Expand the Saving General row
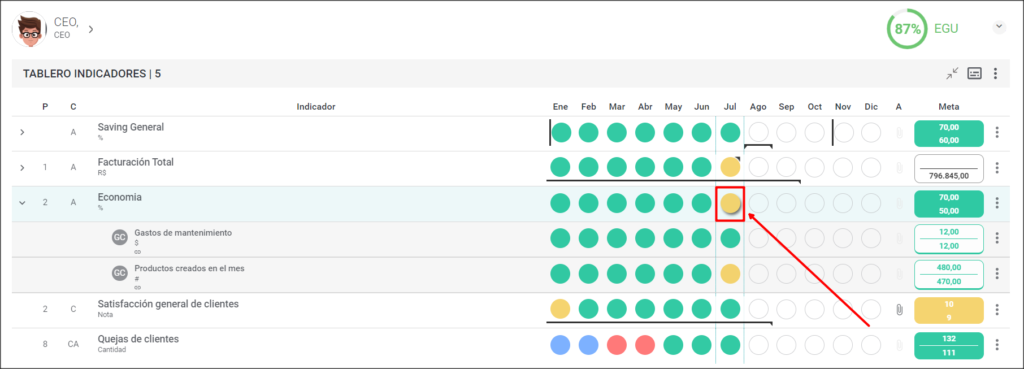 (22, 133)
